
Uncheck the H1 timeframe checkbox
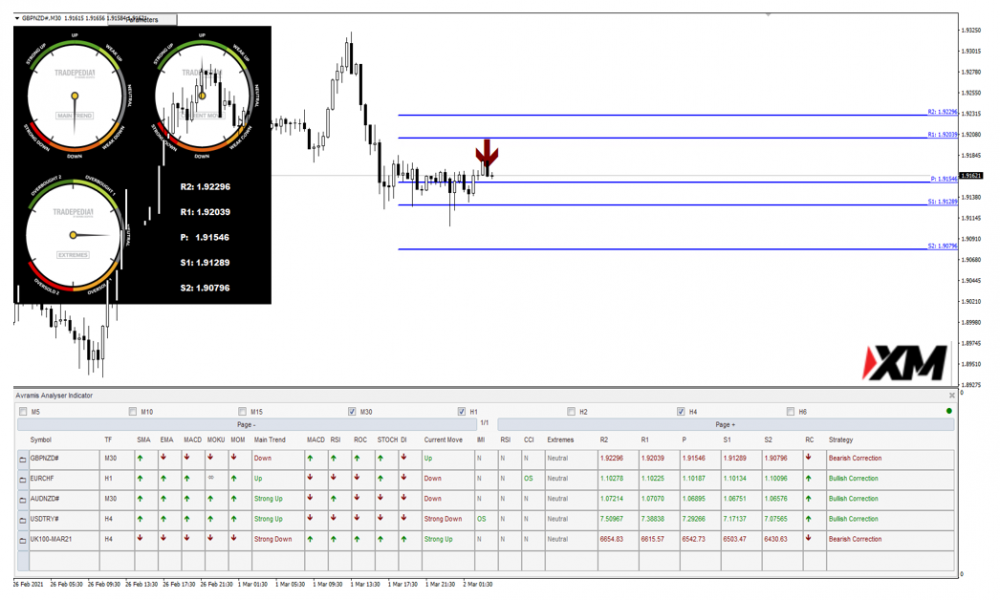[x=462, y=412]
